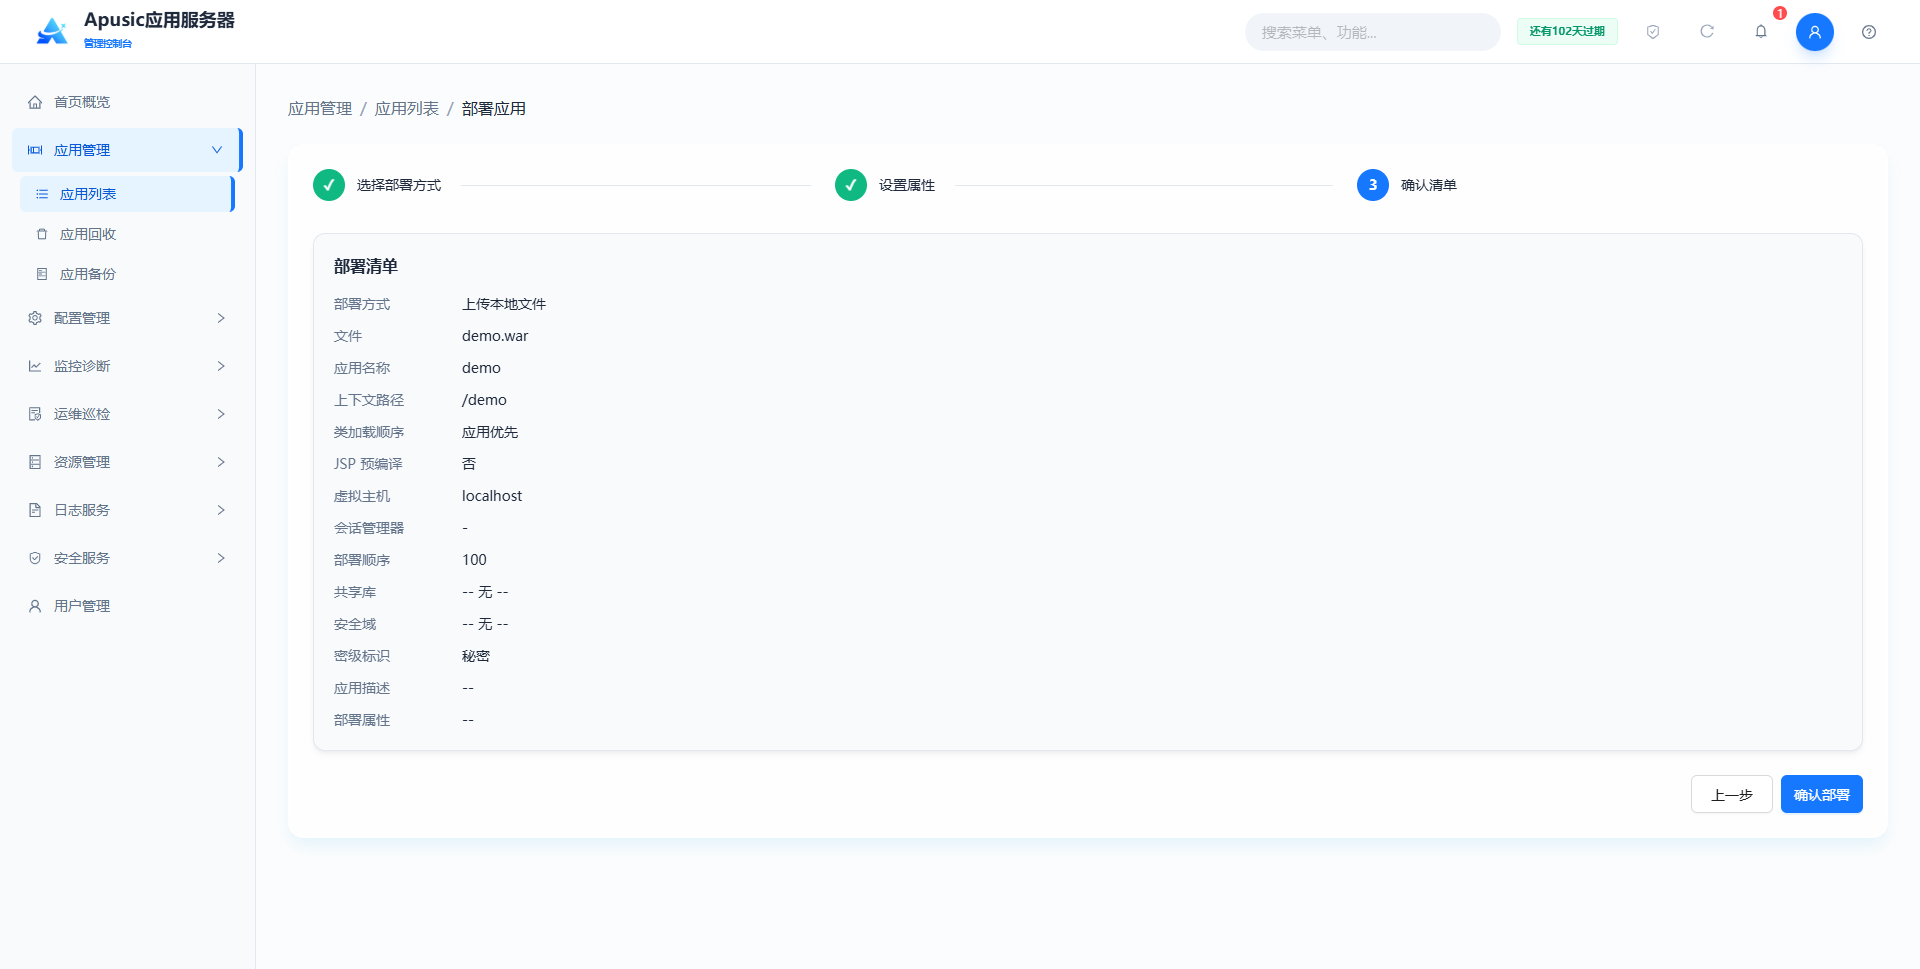Viewport: 1920px width, 969px height.
Task: Expand the 资源管理 chevron
Action: click(x=221, y=462)
